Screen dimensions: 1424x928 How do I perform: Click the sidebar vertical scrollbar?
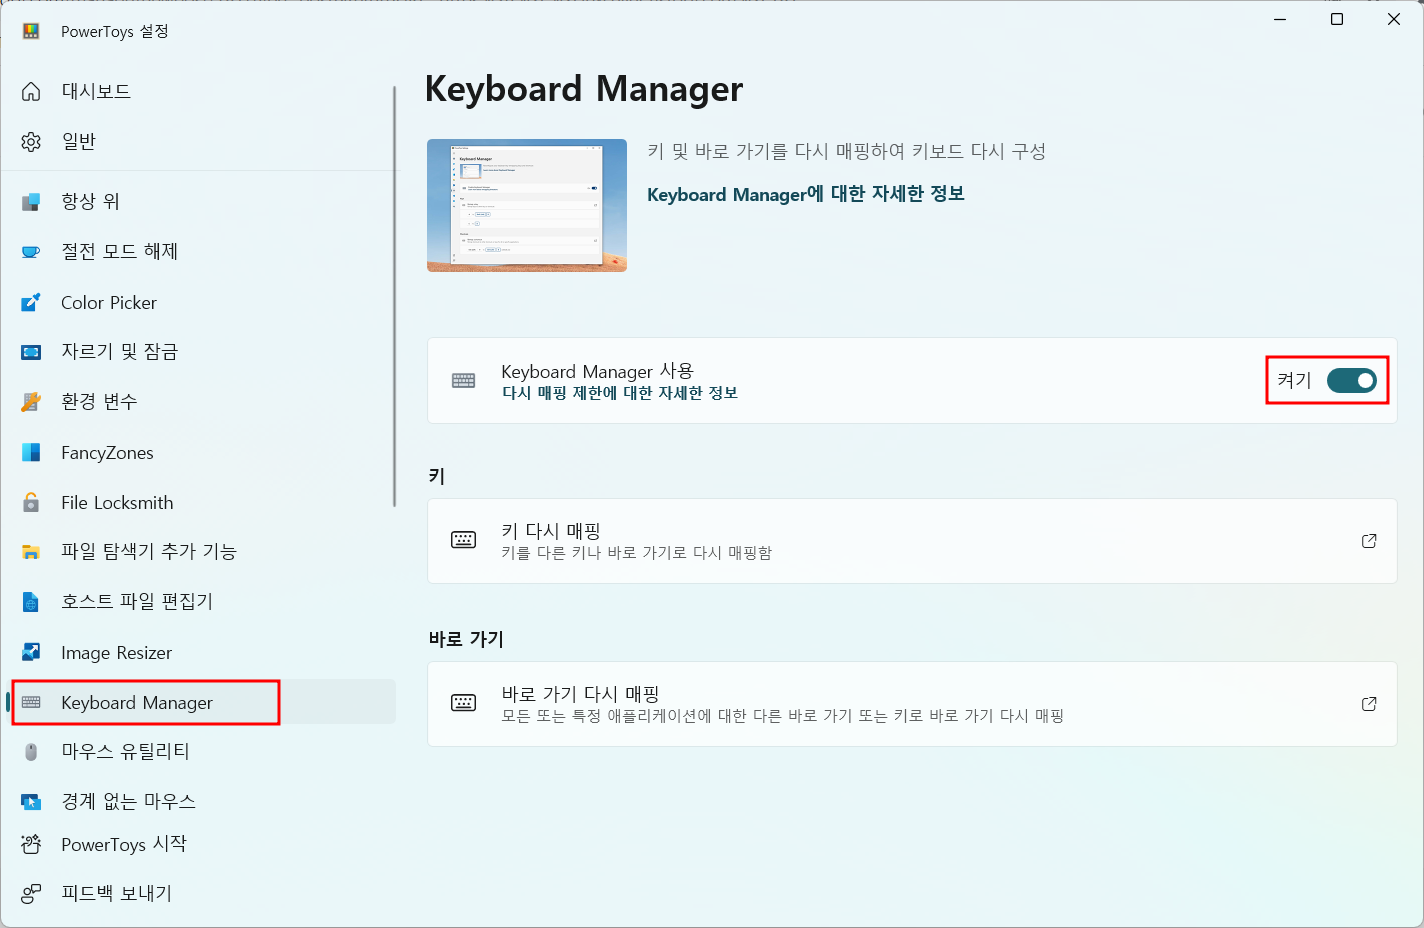pyautogui.click(x=394, y=297)
